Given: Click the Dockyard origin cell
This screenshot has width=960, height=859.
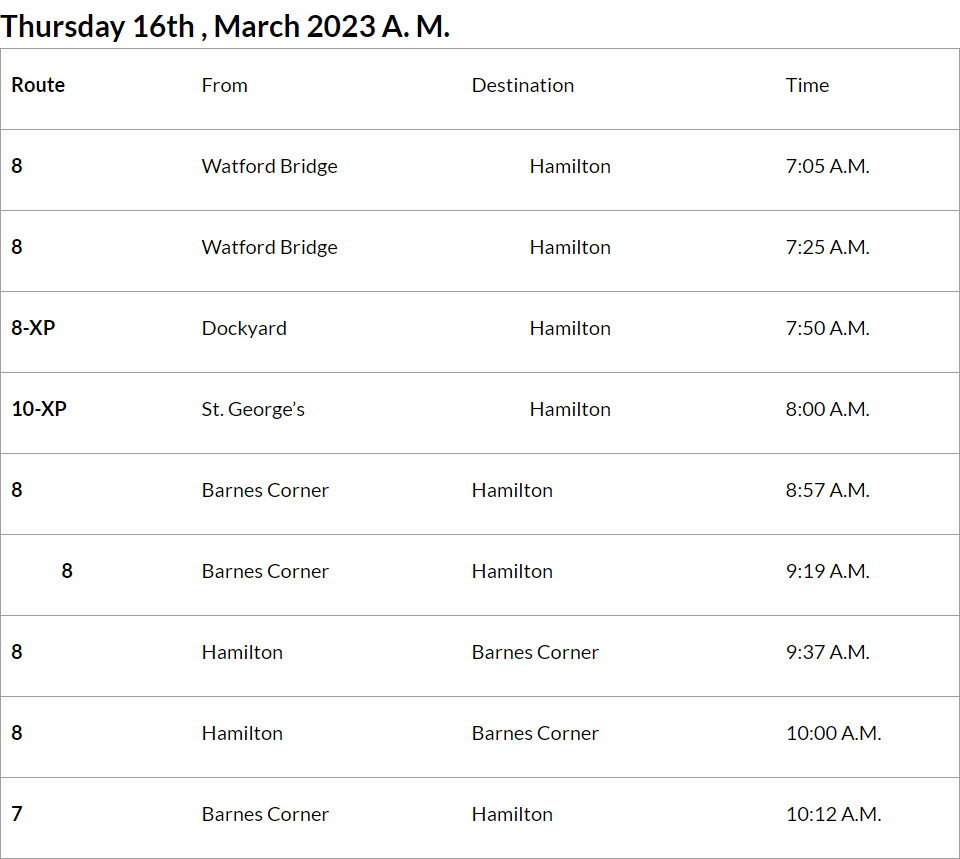Looking at the screenshot, I should (244, 329).
